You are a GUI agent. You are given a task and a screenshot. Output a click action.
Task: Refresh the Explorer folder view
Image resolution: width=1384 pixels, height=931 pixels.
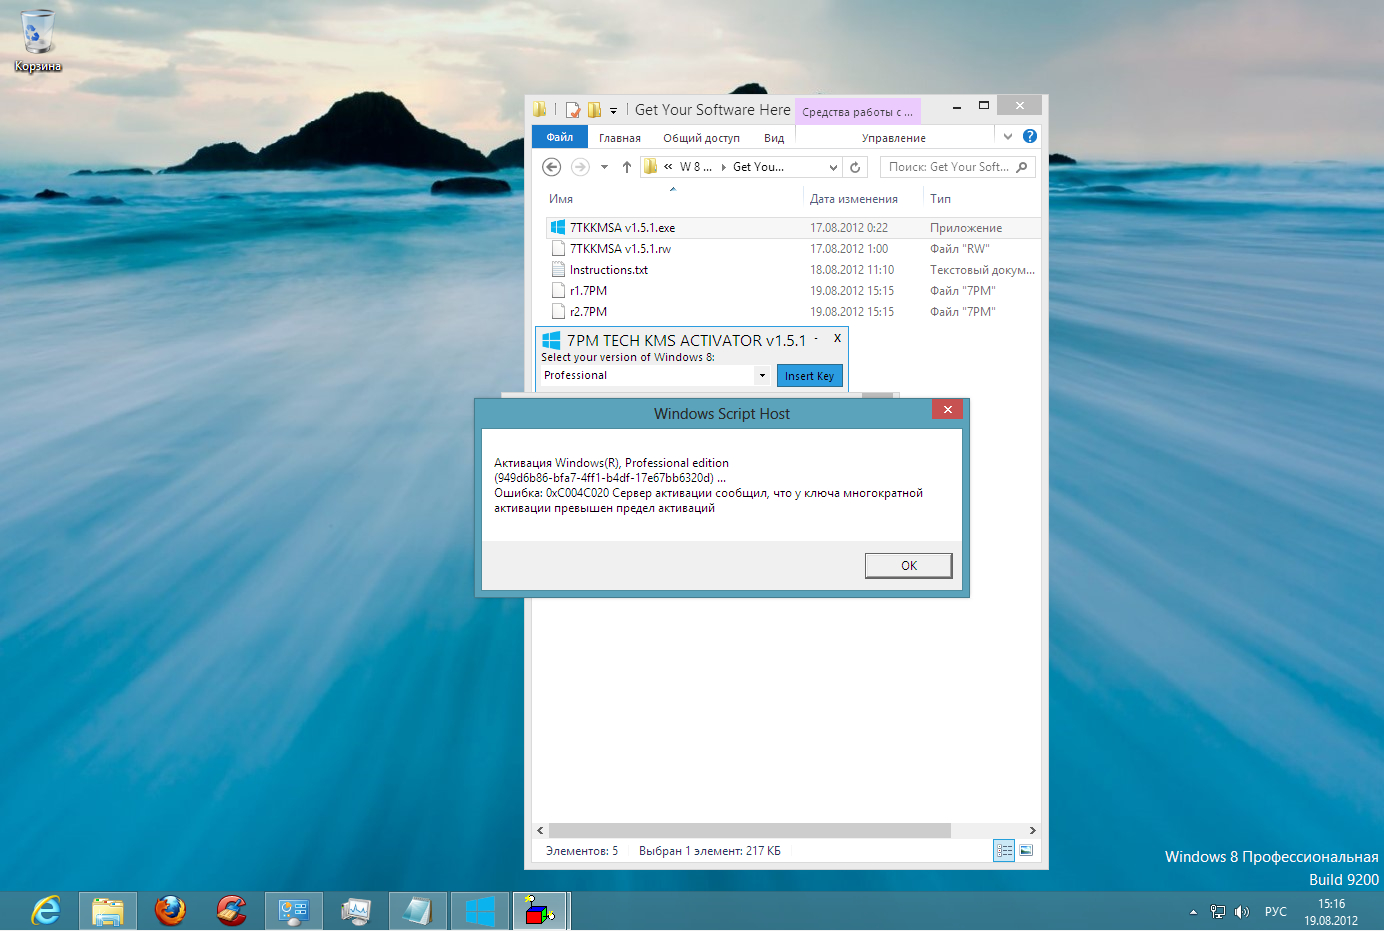pyautogui.click(x=855, y=167)
